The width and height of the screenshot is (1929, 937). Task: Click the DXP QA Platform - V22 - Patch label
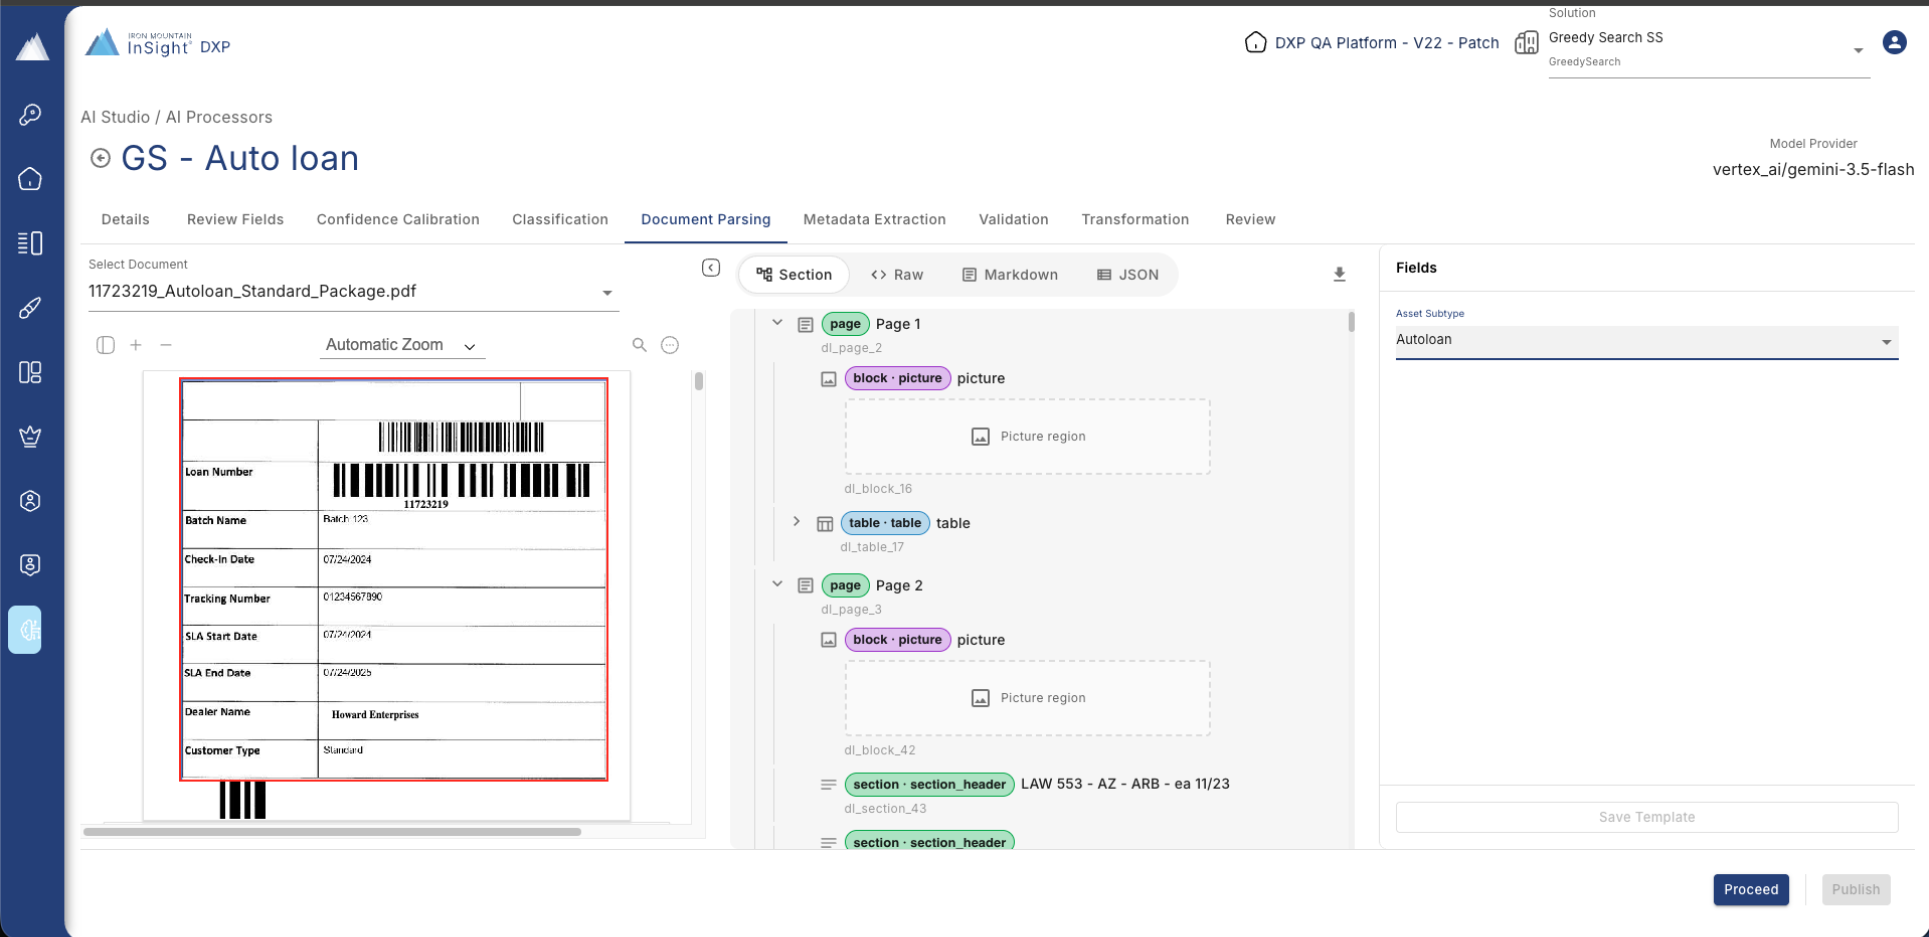coord(1386,43)
